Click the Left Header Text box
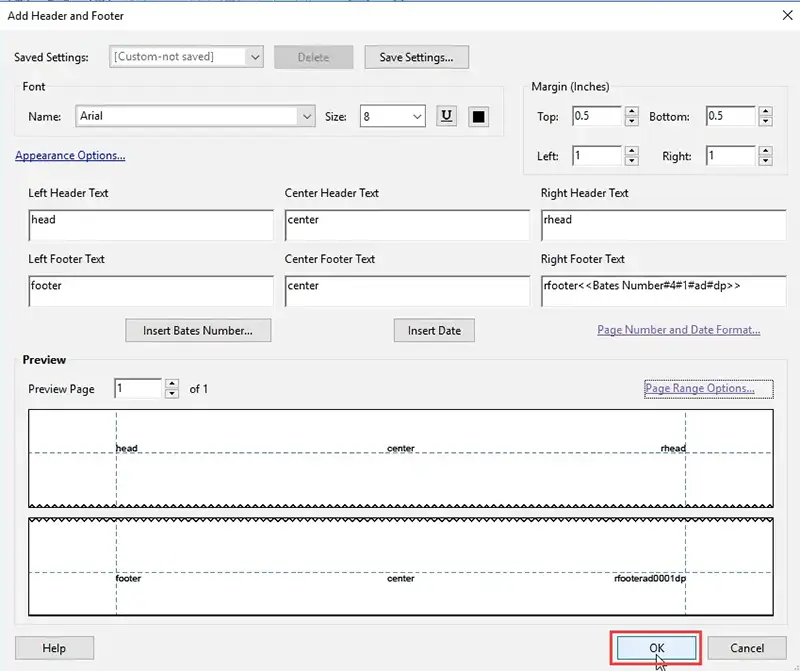The image size is (800, 671). (x=151, y=225)
